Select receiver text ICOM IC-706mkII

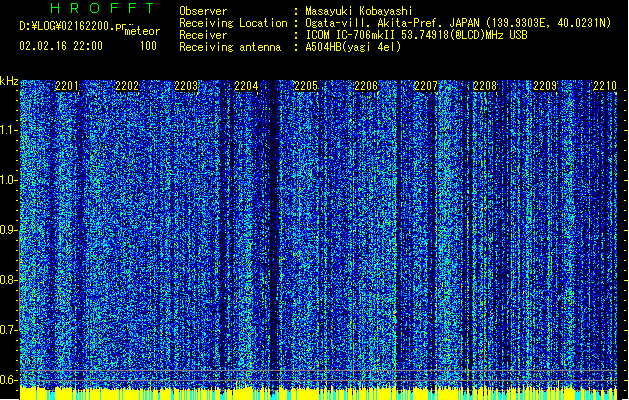(x=351, y=35)
